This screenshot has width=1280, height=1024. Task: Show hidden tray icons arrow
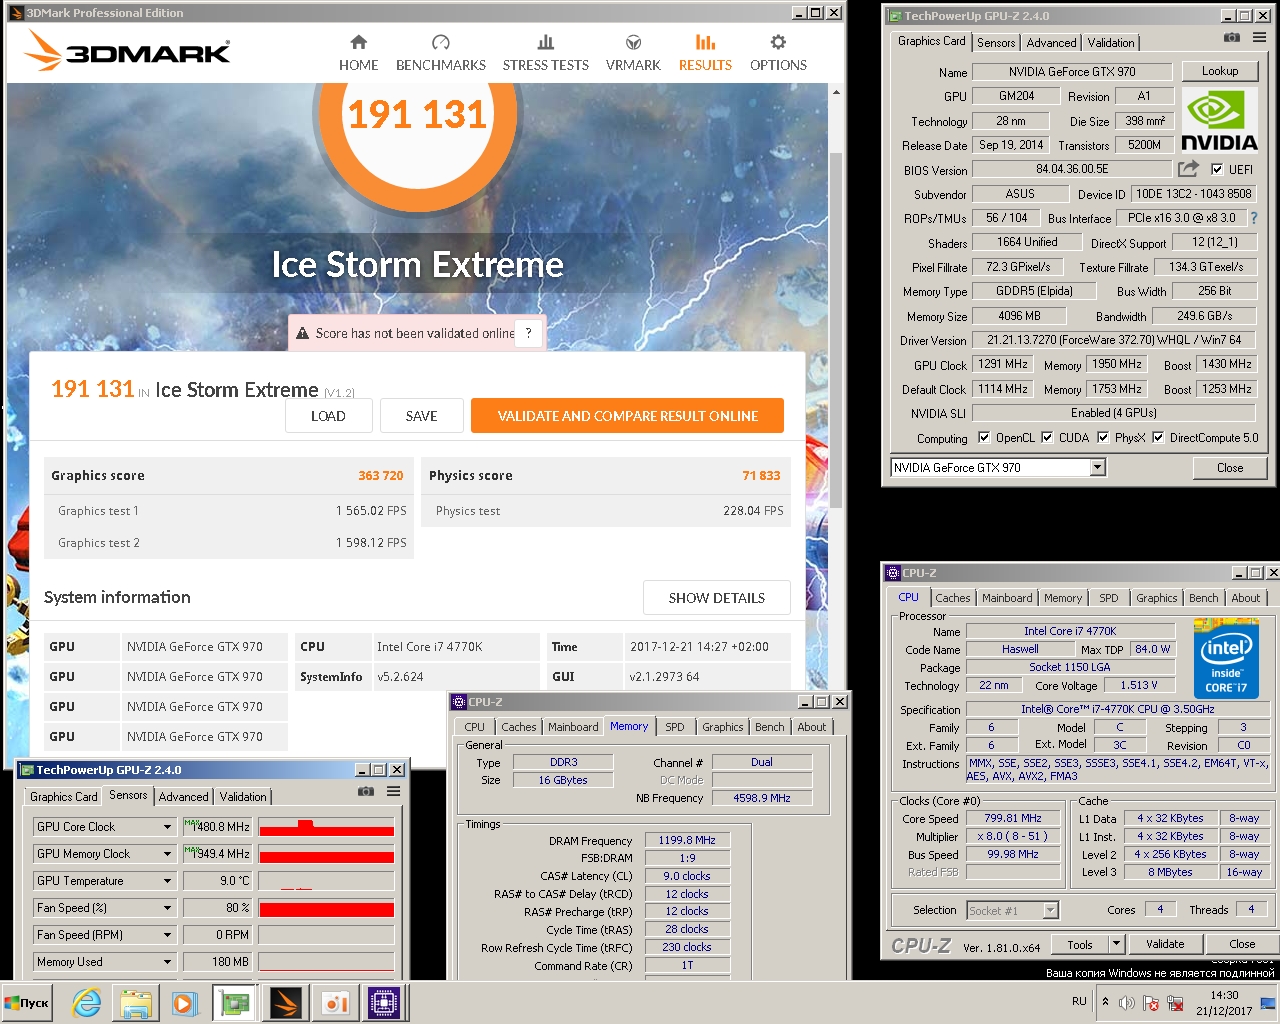click(x=1105, y=1001)
